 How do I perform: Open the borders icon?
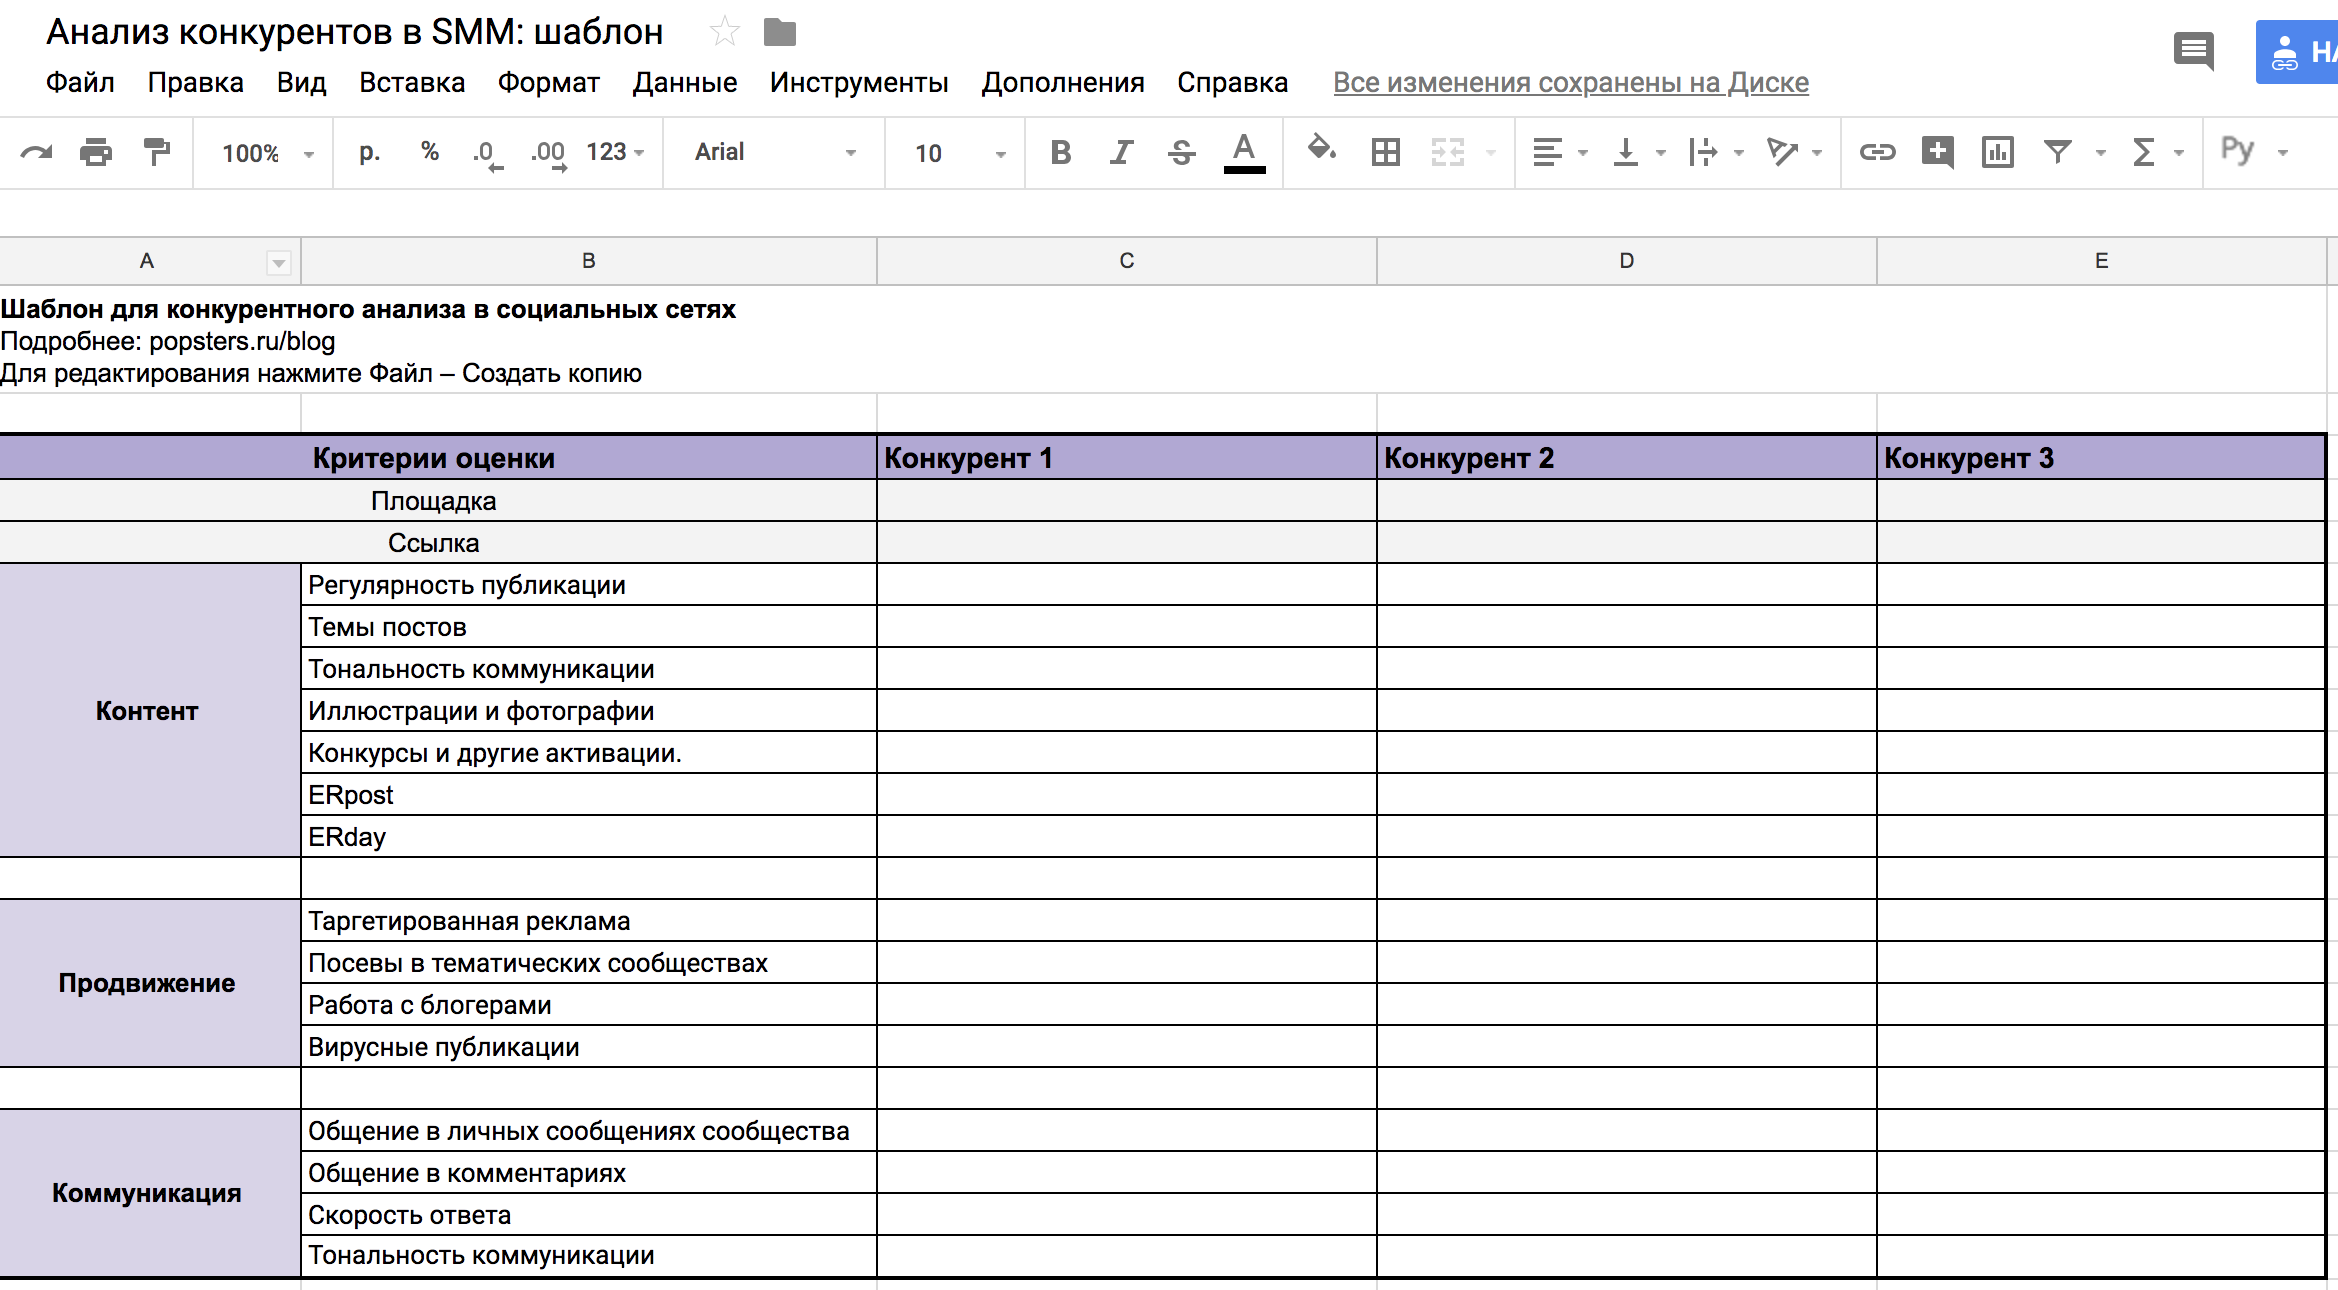click(1386, 152)
